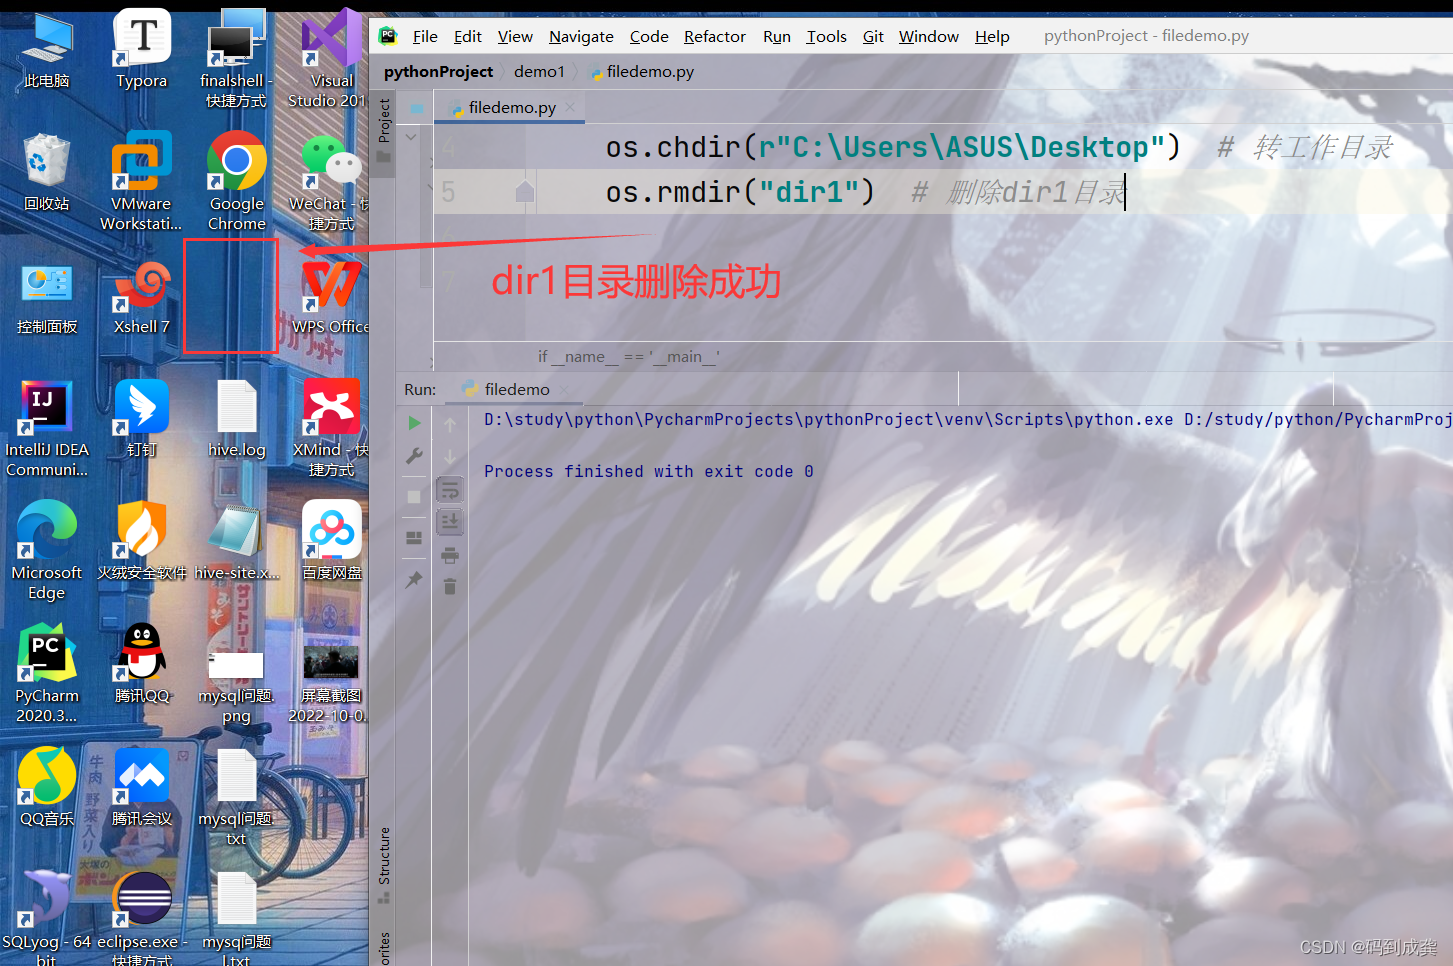Viewport: 1453px width, 966px height.
Task: Close the filedemo.py editor tab
Action: (x=570, y=107)
